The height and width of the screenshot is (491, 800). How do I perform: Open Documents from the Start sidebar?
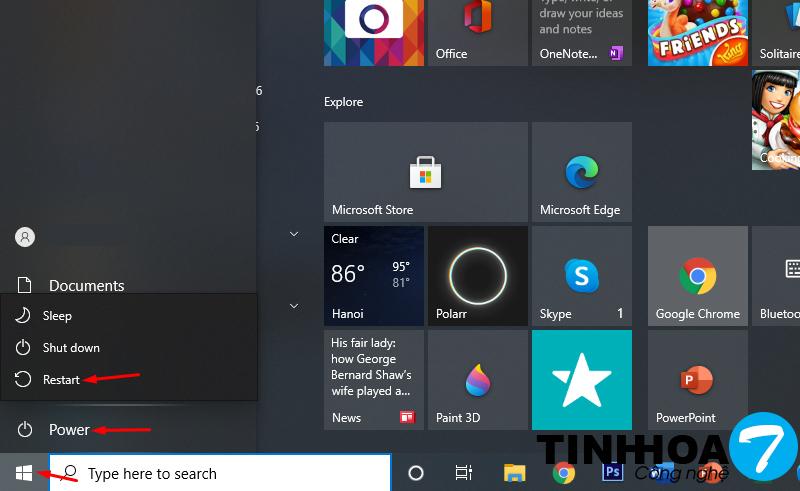(x=86, y=286)
